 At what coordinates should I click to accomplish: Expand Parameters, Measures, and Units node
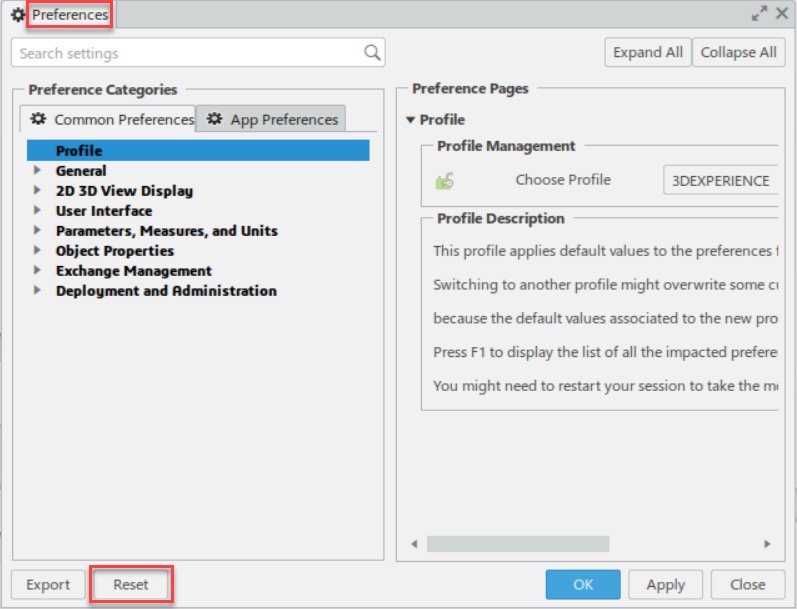38,231
